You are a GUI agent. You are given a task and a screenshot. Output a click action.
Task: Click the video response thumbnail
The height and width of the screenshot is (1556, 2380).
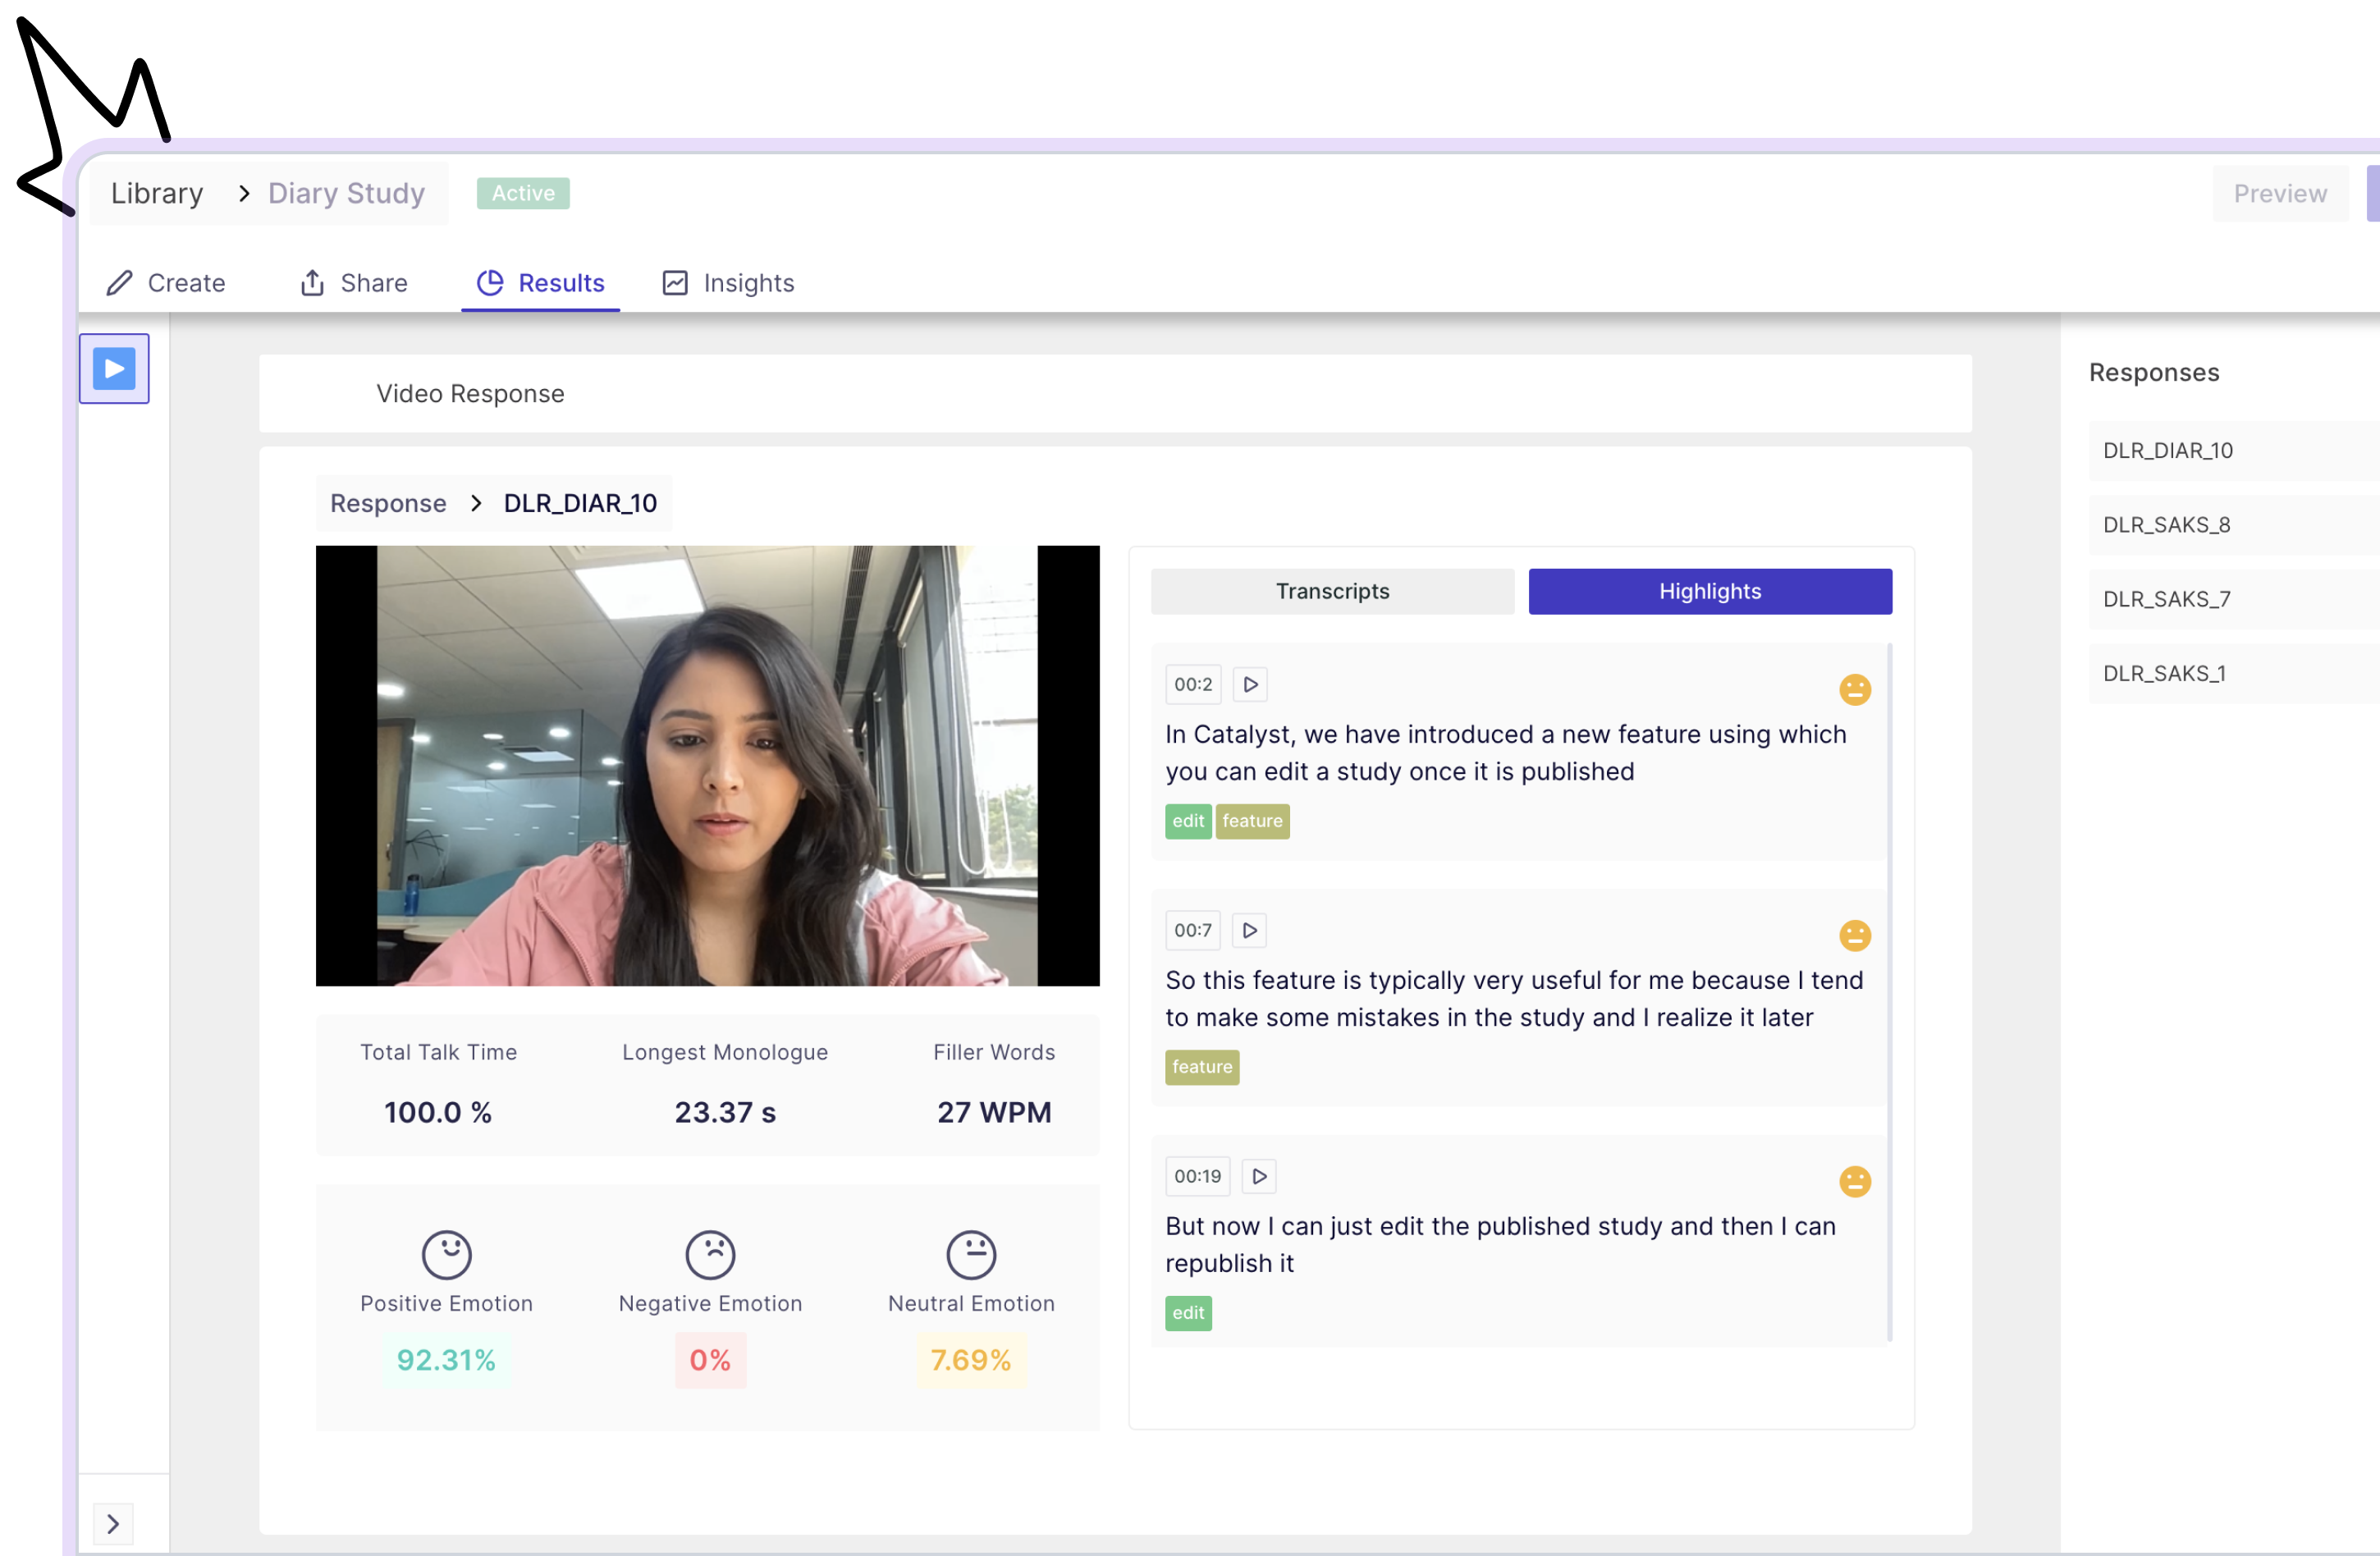coord(707,766)
